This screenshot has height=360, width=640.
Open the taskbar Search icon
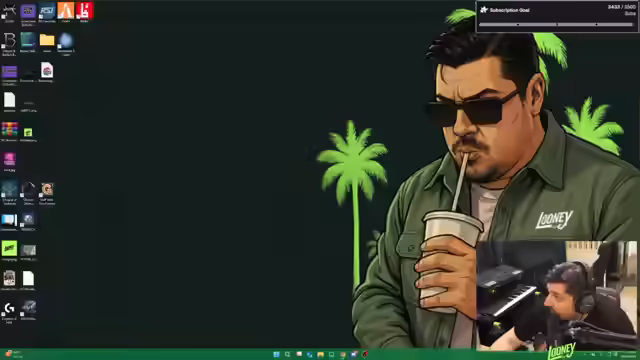click(x=287, y=354)
